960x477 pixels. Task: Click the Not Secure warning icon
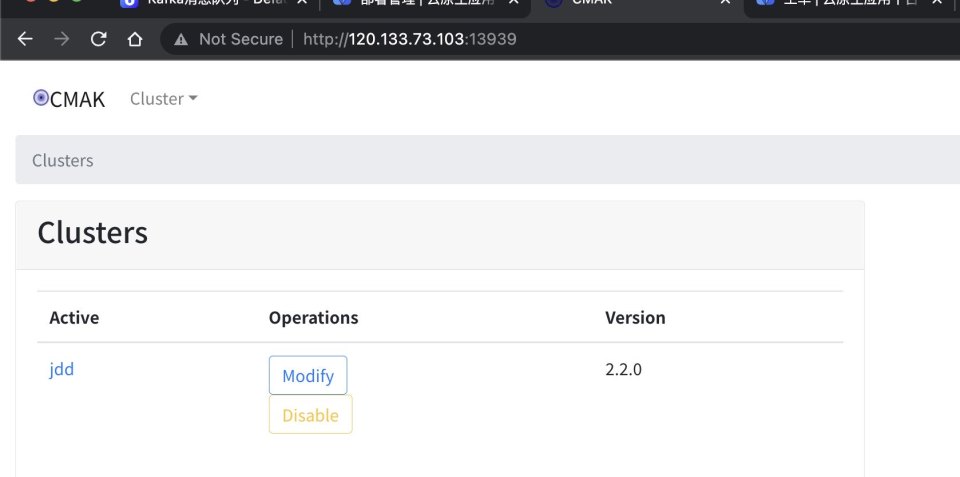(x=181, y=39)
